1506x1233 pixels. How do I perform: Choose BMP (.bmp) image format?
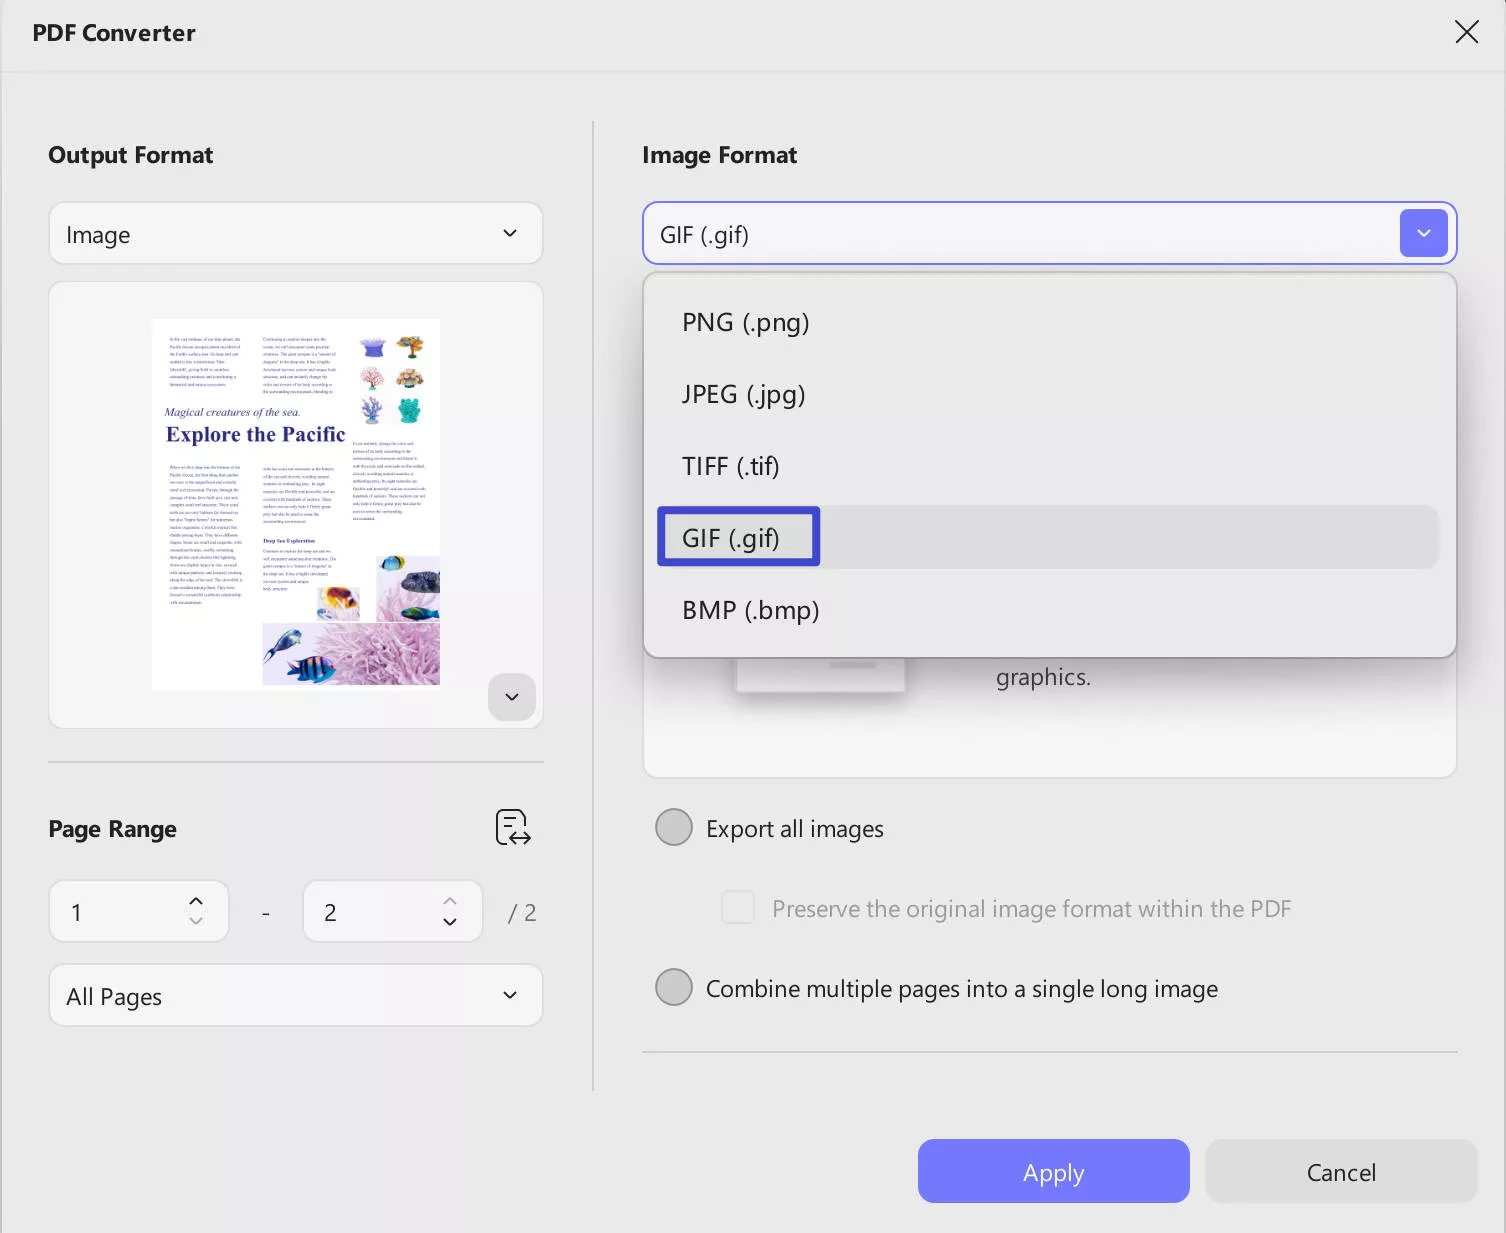pos(751,610)
